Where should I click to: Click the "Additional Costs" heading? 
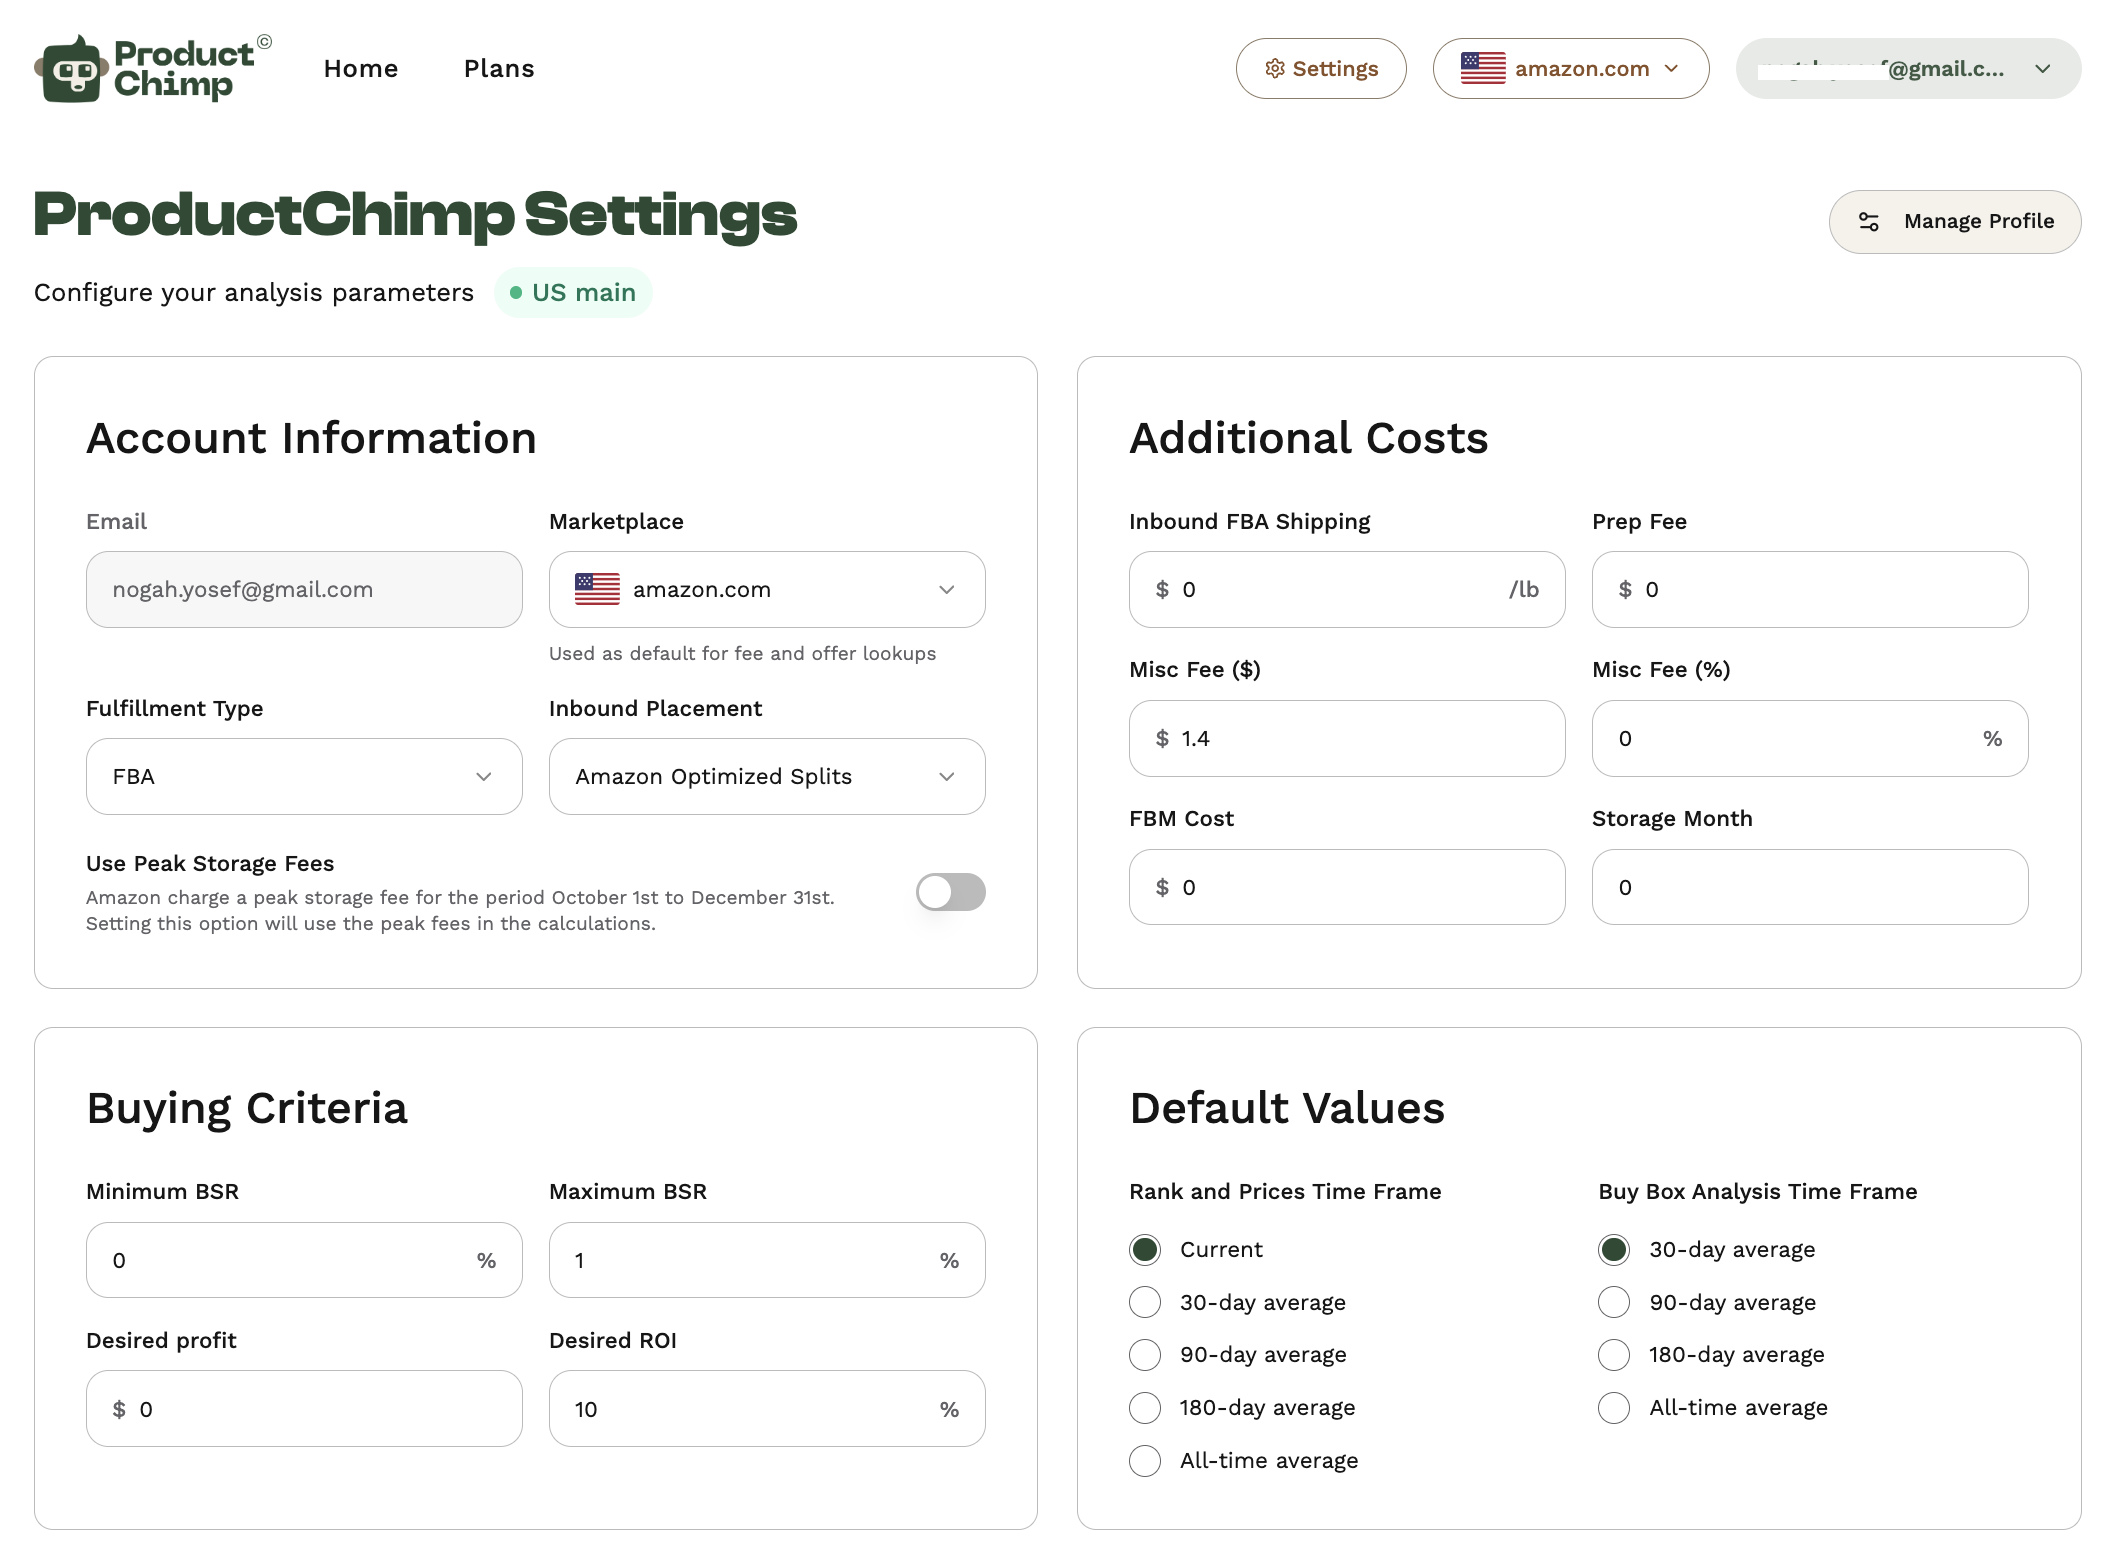point(1309,439)
